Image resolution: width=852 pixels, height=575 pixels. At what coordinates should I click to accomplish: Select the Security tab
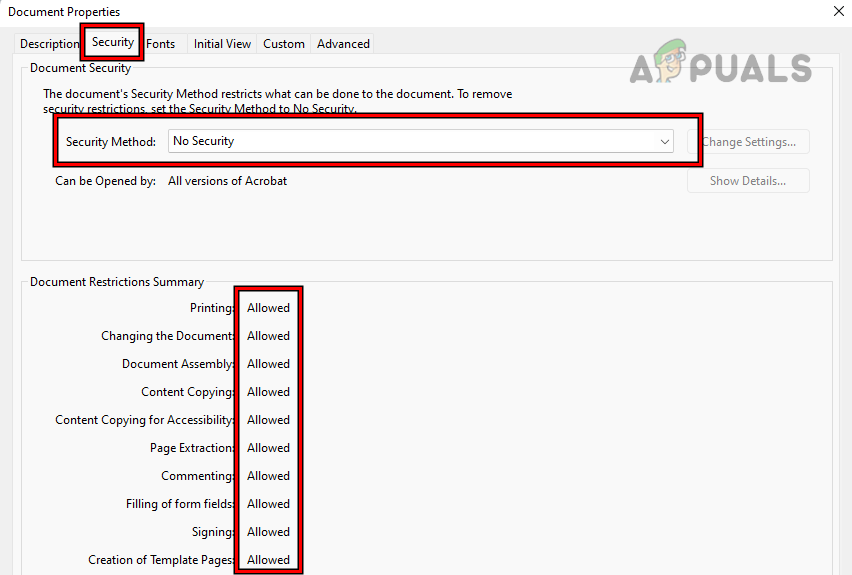112,42
